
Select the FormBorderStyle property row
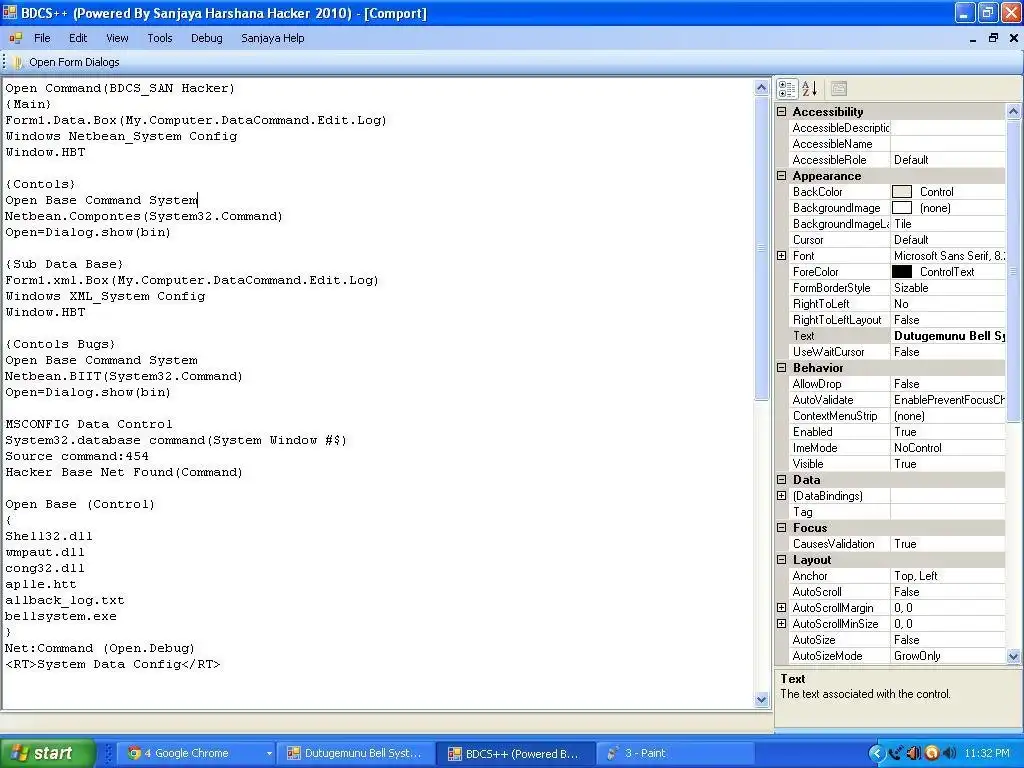[x=897, y=288]
